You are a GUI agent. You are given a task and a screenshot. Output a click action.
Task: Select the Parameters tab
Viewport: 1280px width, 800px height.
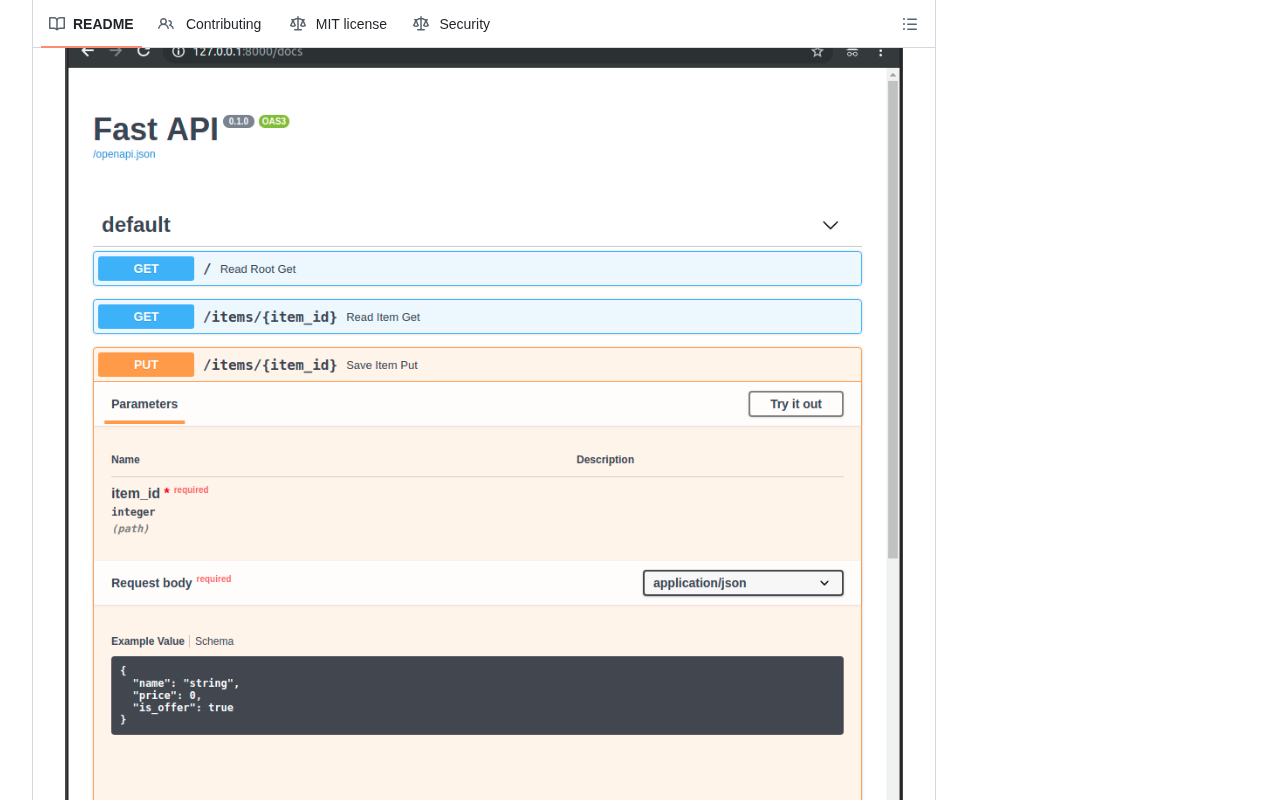[x=145, y=404]
